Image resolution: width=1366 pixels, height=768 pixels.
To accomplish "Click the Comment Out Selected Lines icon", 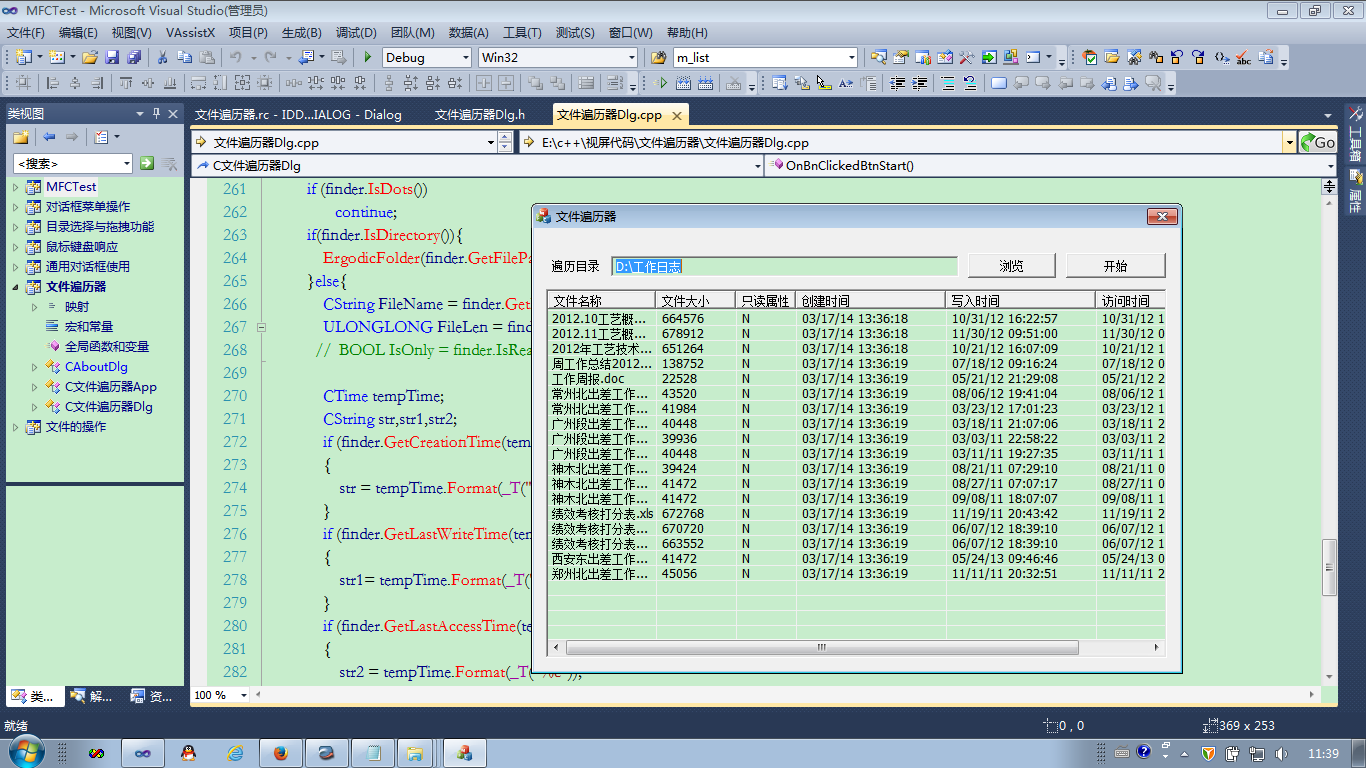I will tap(946, 83).
